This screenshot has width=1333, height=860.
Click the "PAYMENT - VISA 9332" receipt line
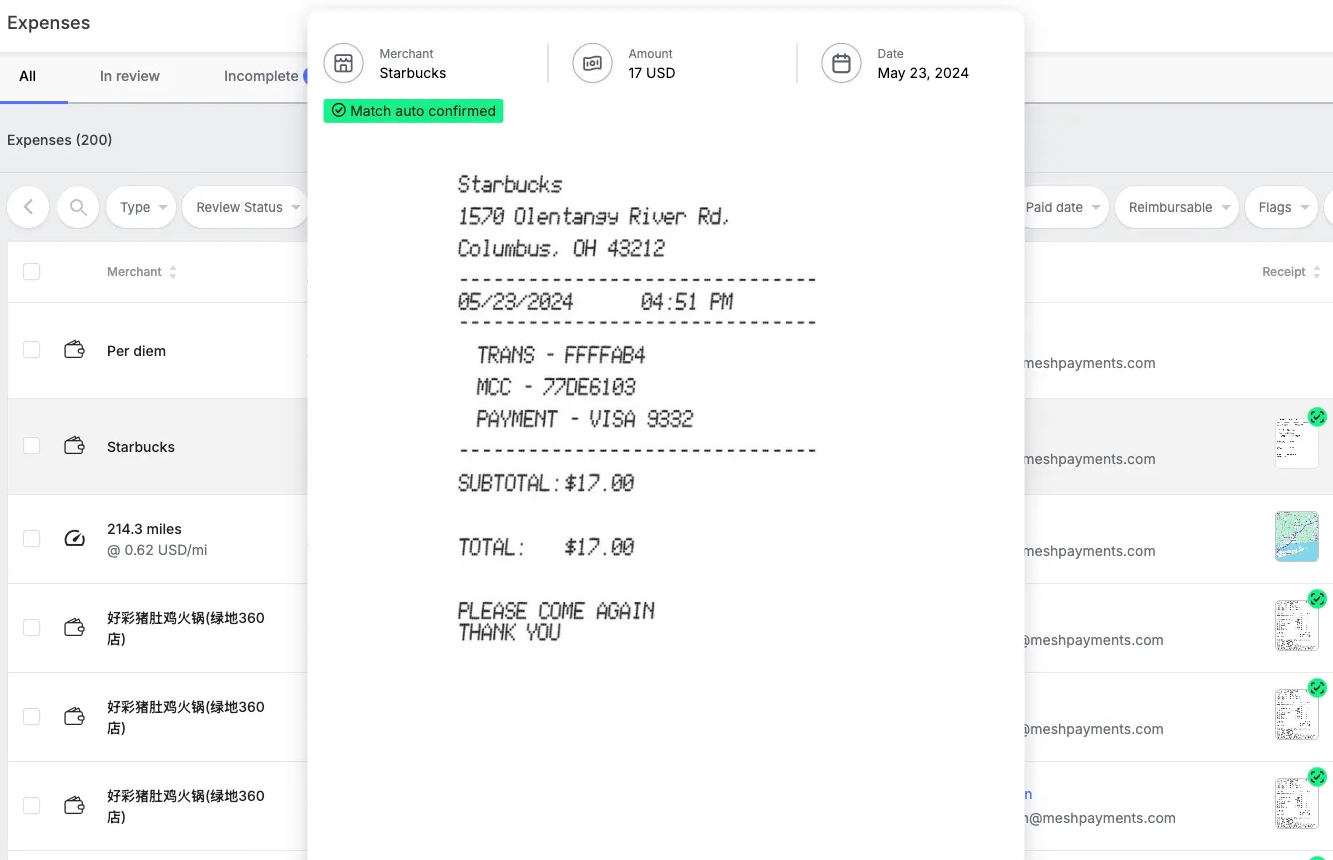pyautogui.click(x=585, y=419)
